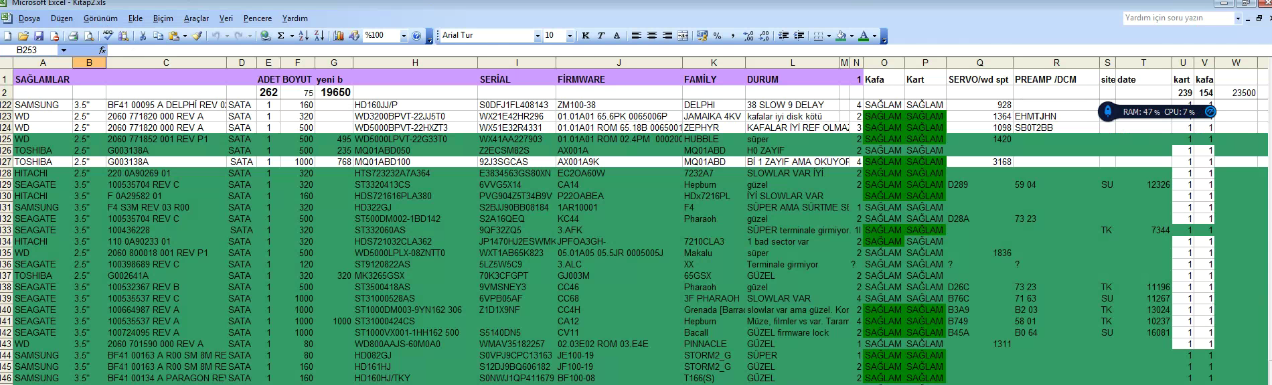The width and height of the screenshot is (1272, 385).
Task: Open the Yardım menu
Action: (295, 18)
